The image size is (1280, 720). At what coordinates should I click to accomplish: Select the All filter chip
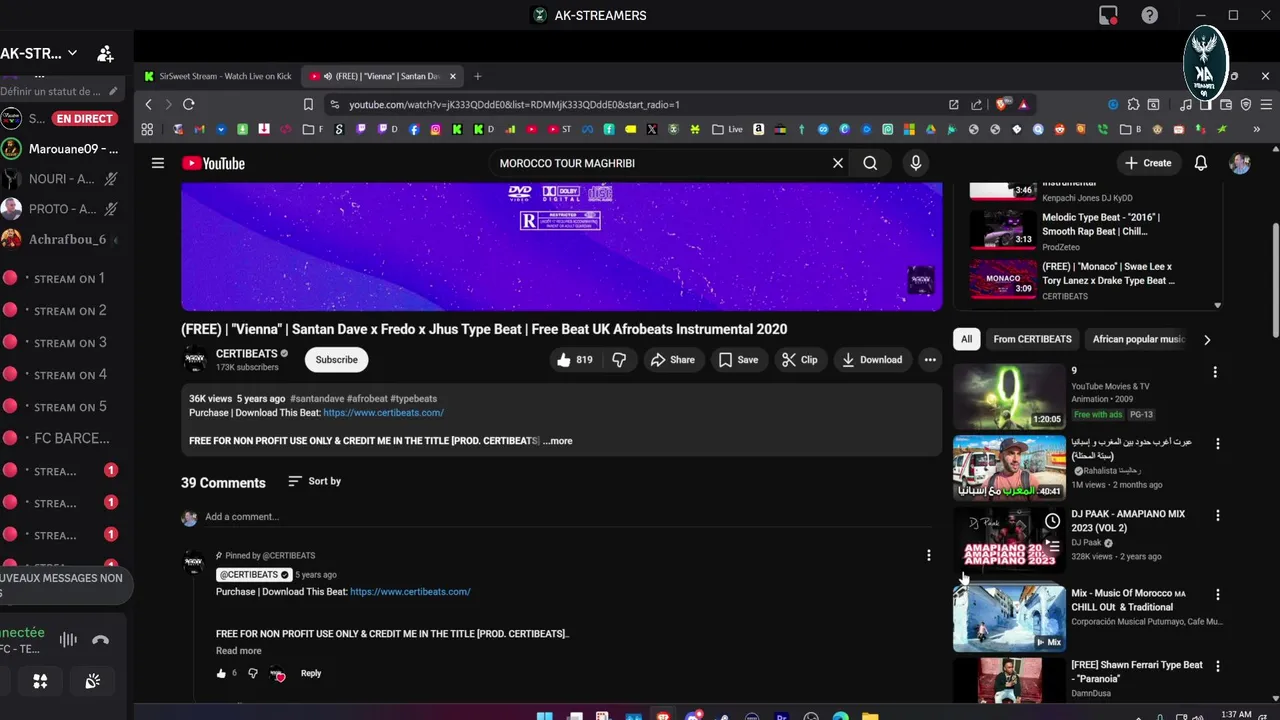coord(966,339)
